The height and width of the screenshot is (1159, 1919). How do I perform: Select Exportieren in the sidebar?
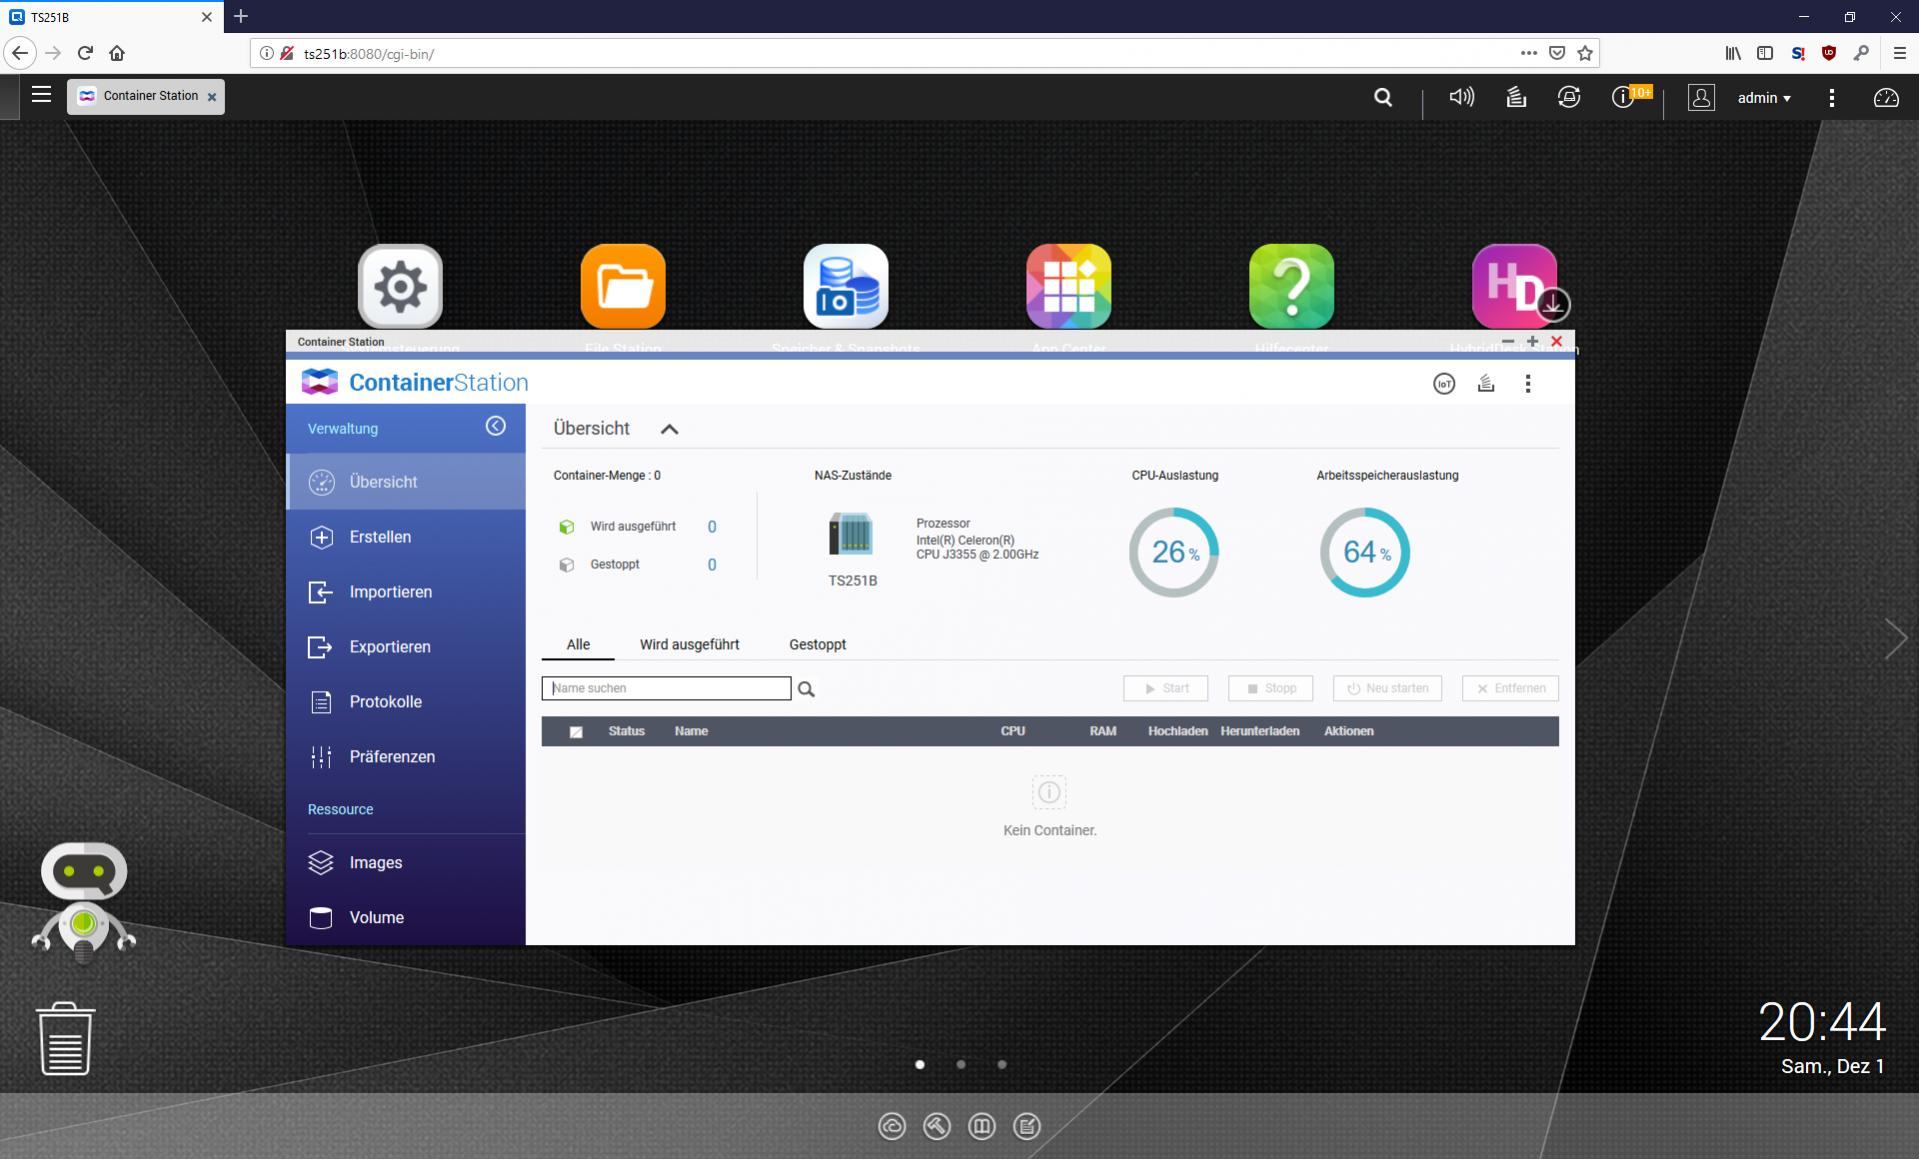pyautogui.click(x=406, y=647)
